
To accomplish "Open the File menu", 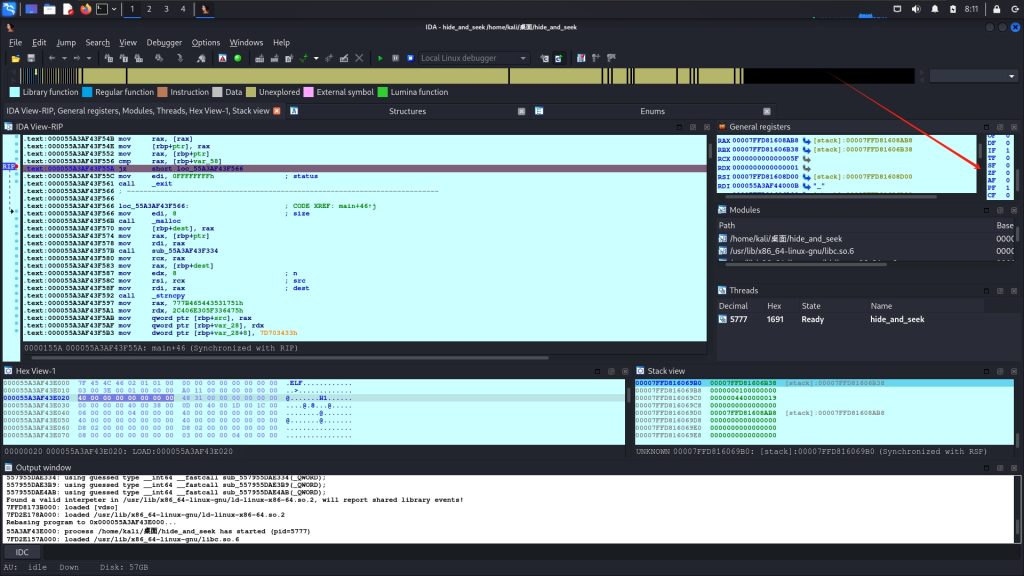I will click(16, 42).
